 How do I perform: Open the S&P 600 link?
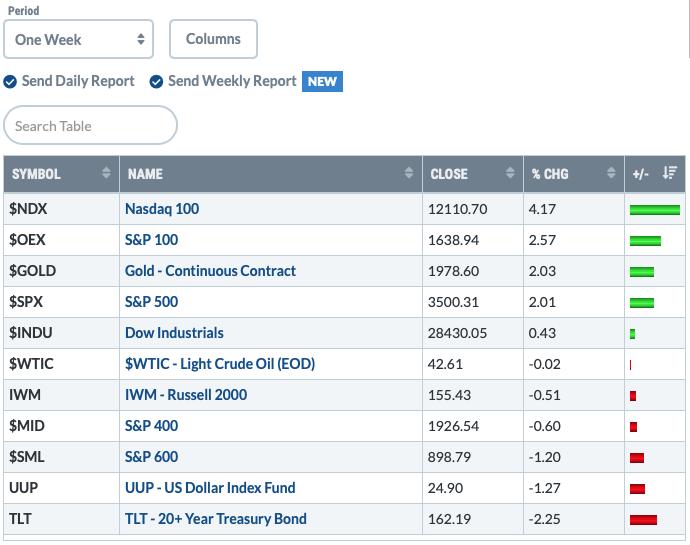(x=151, y=457)
